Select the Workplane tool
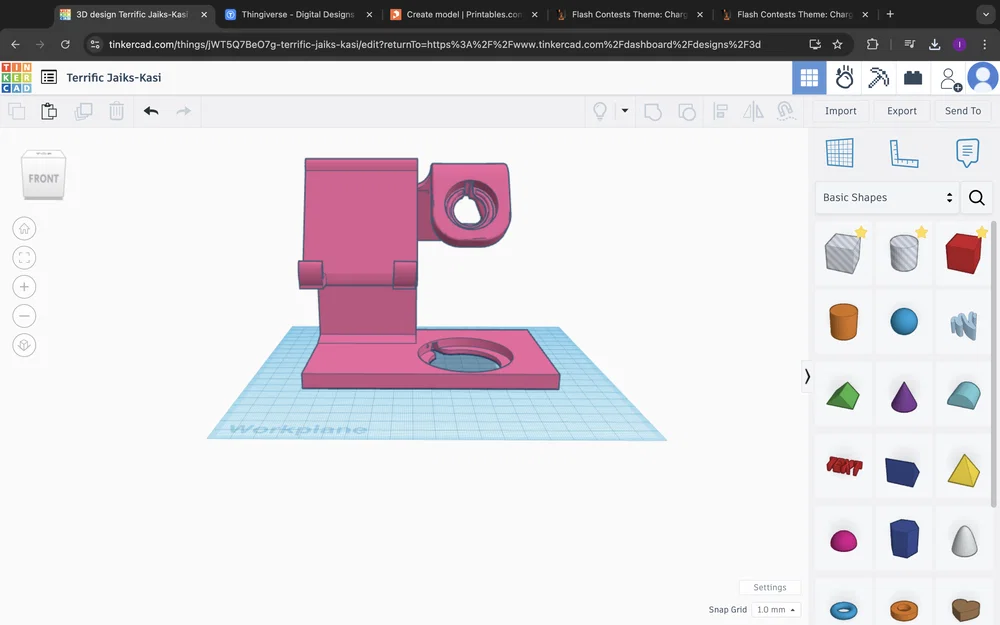1000x625 pixels. coord(839,153)
